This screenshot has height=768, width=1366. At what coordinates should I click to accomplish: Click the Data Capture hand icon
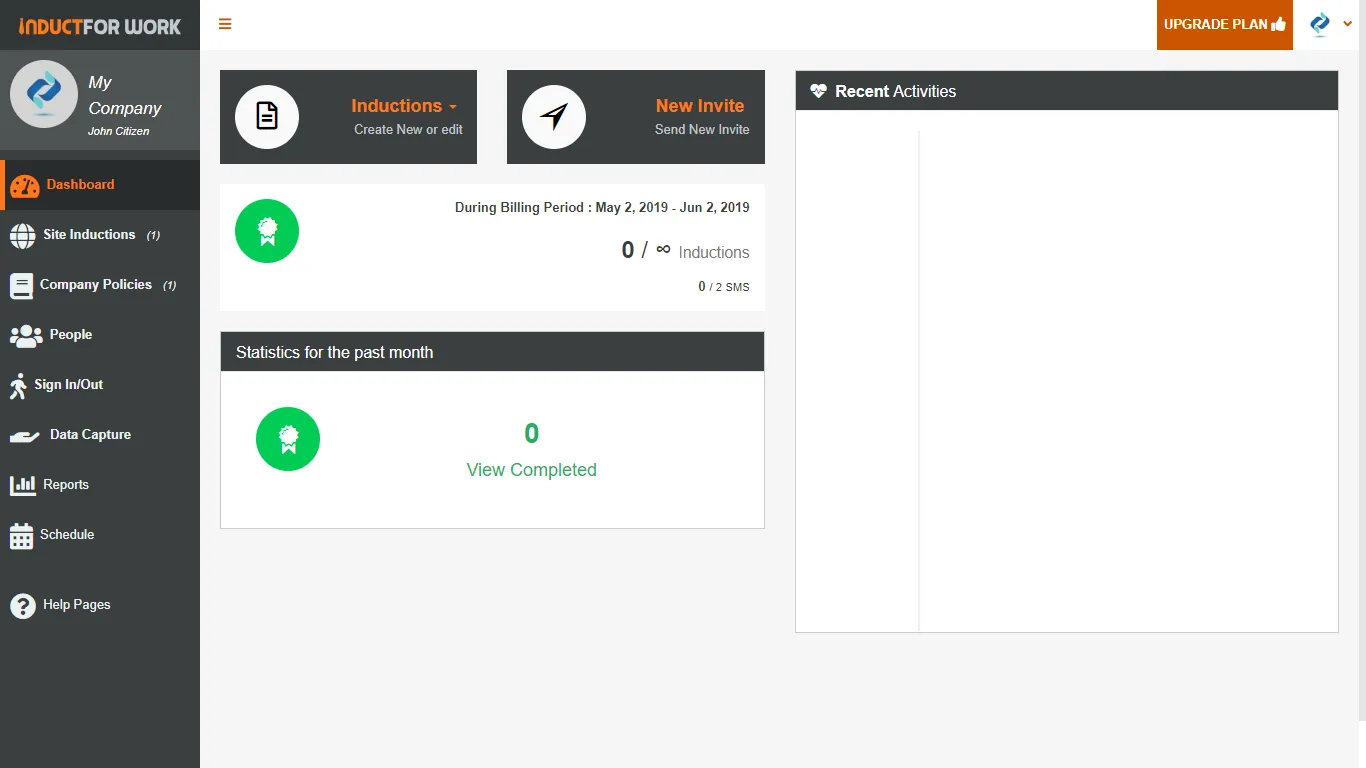[x=25, y=436]
